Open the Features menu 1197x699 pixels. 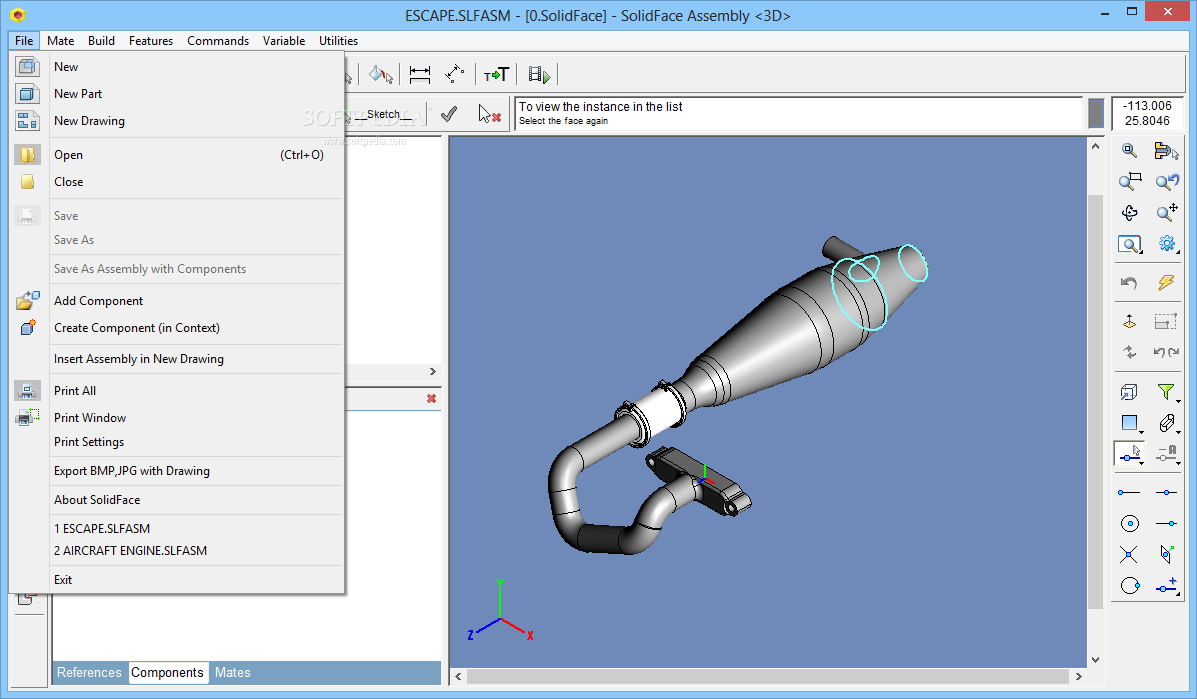151,40
